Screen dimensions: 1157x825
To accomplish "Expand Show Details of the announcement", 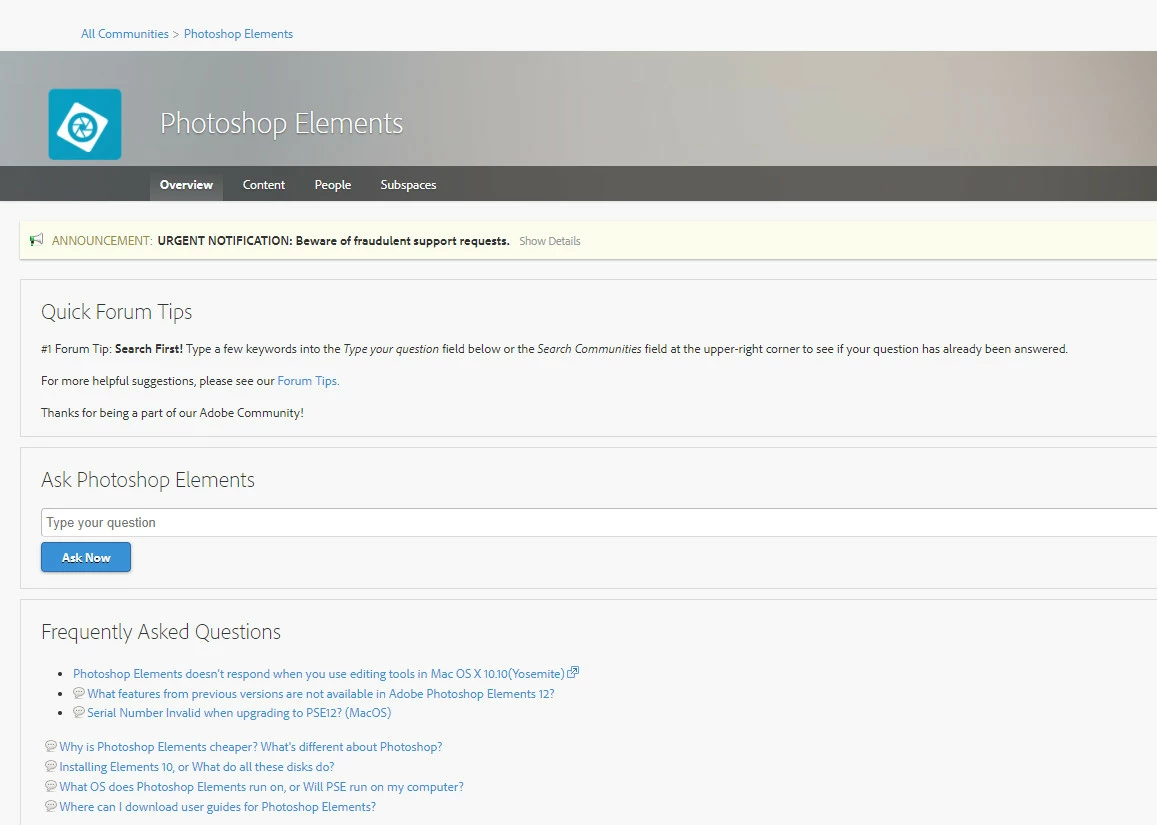I will 550,241.
